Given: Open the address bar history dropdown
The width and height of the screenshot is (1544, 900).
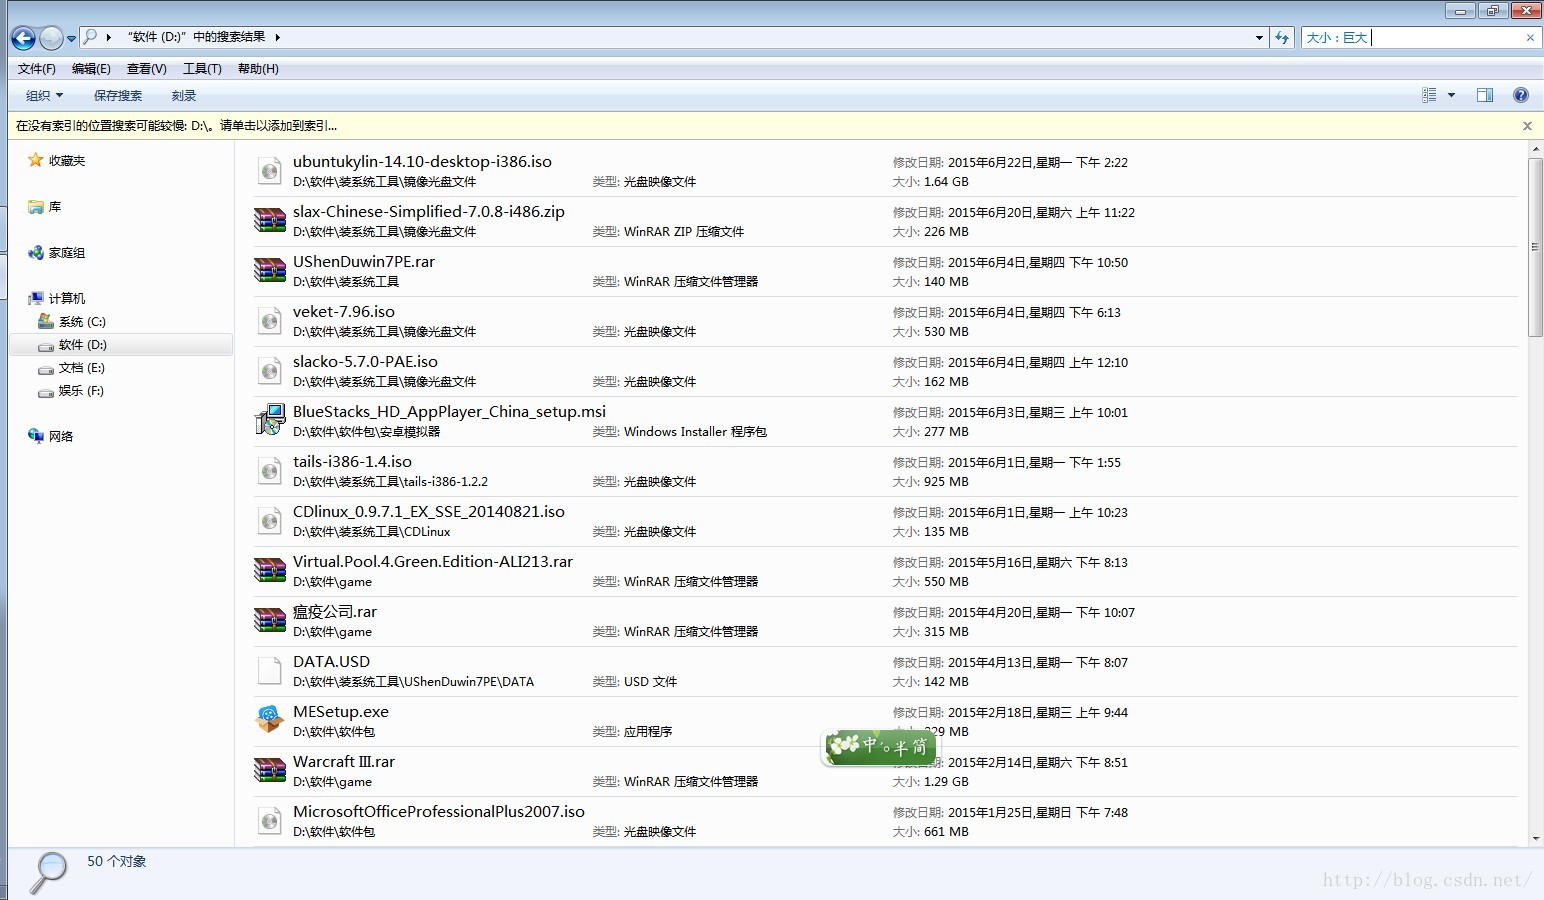Looking at the screenshot, I should click(1259, 38).
